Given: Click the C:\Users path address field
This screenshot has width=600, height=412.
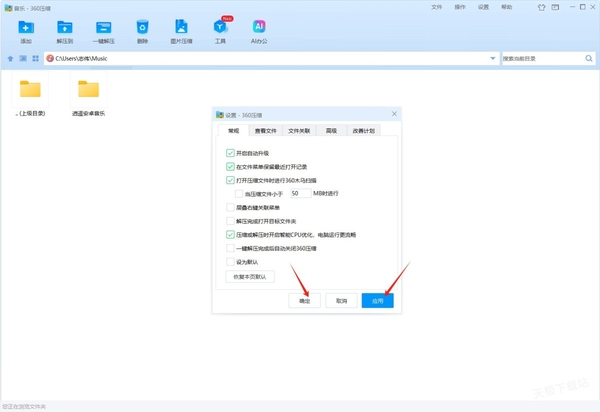Looking at the screenshot, I should 271,59.
